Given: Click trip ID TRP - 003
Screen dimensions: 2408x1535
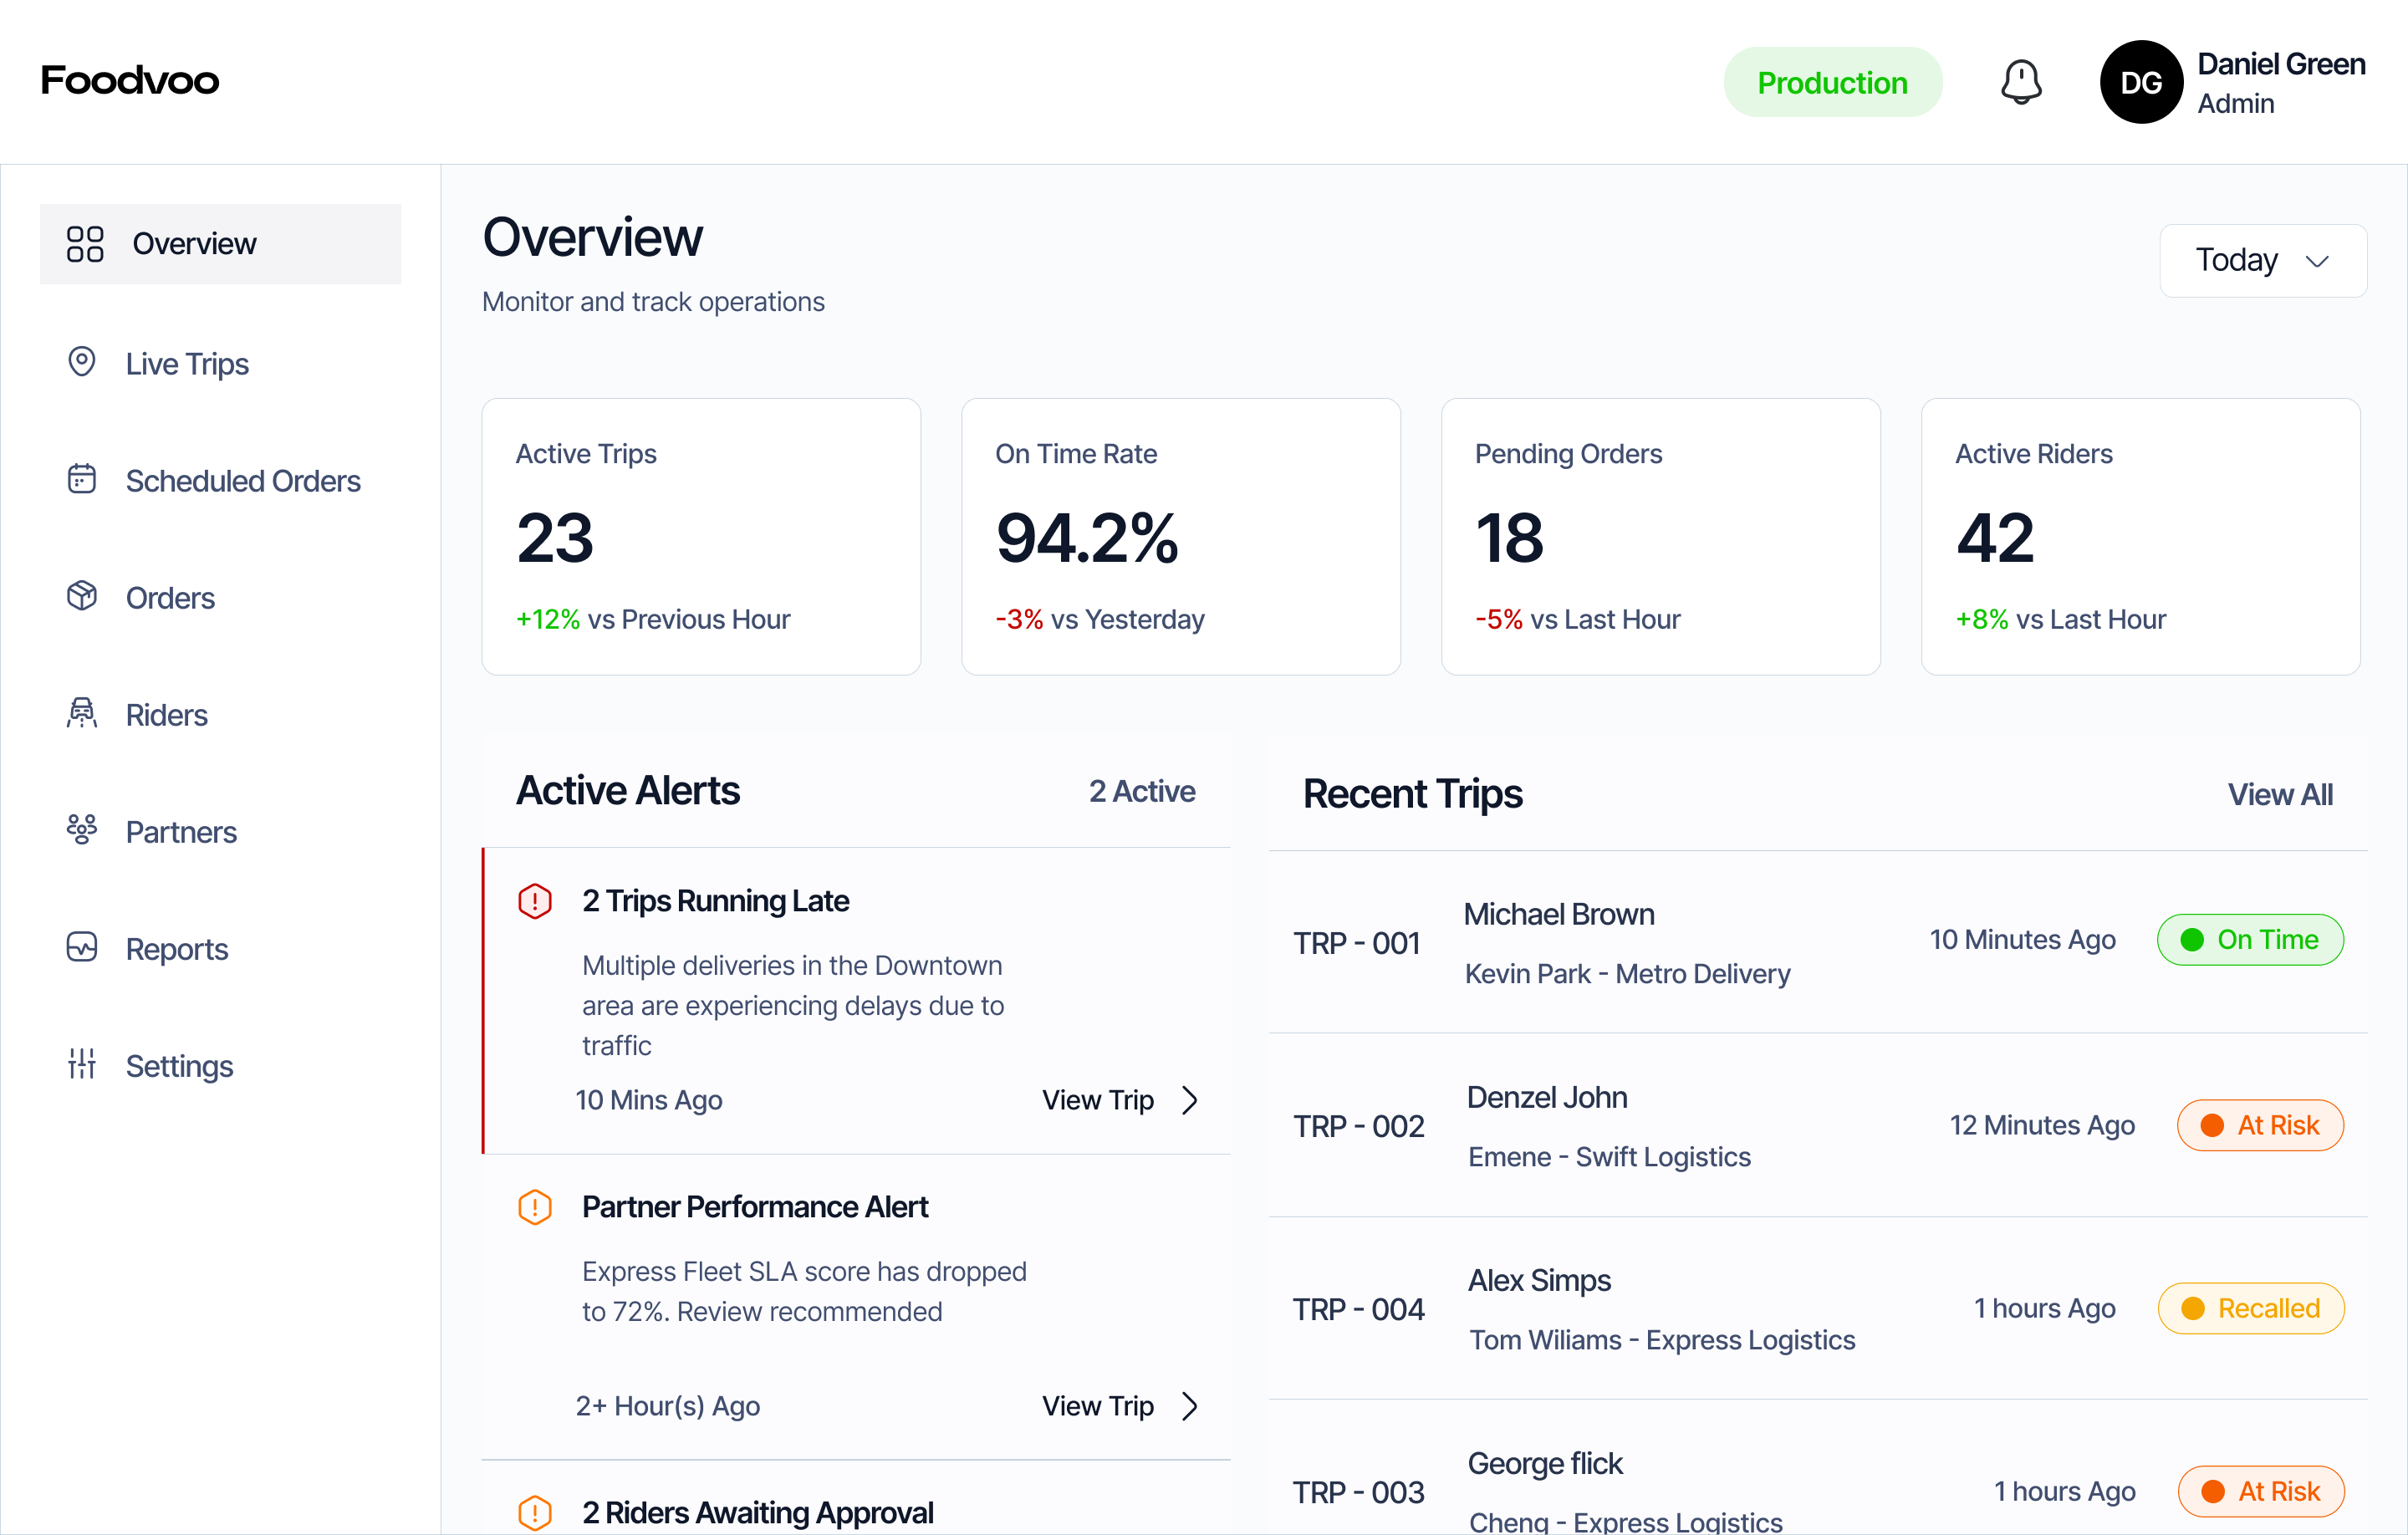Looking at the screenshot, I should click(1359, 1492).
